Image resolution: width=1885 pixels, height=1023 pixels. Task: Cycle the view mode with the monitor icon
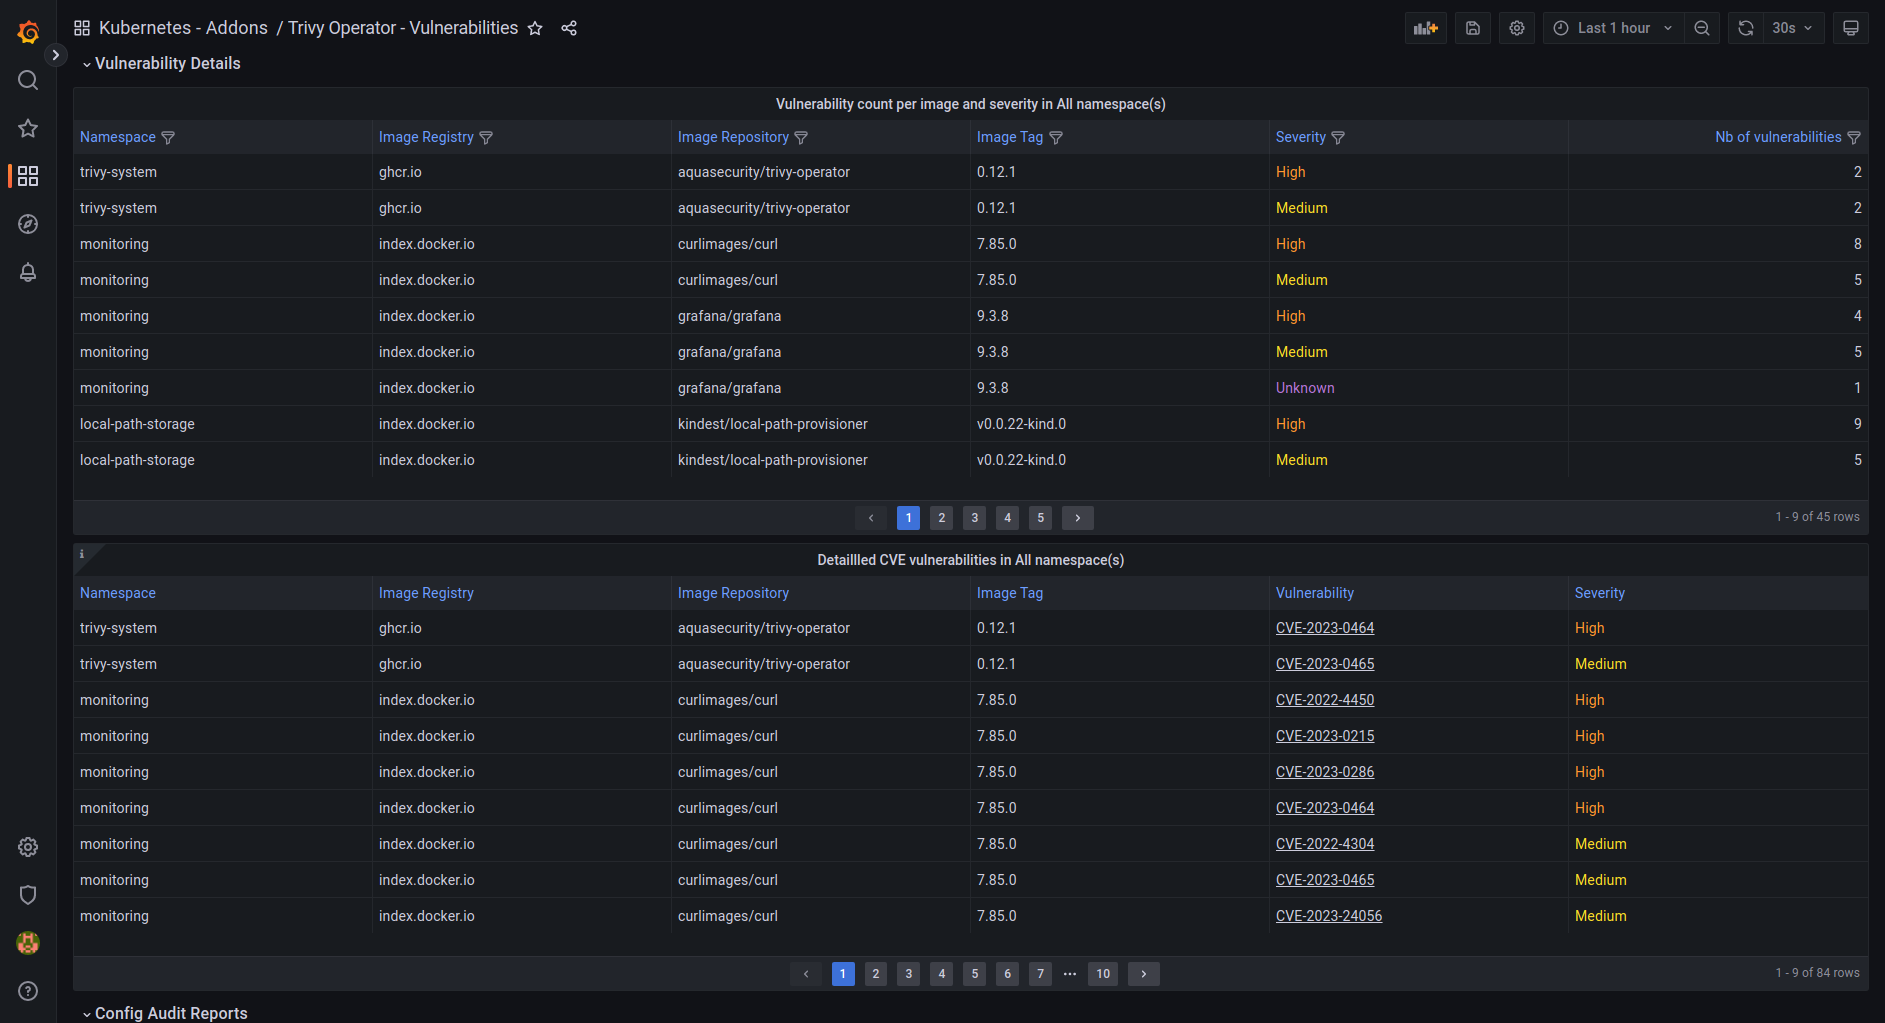1851,28
